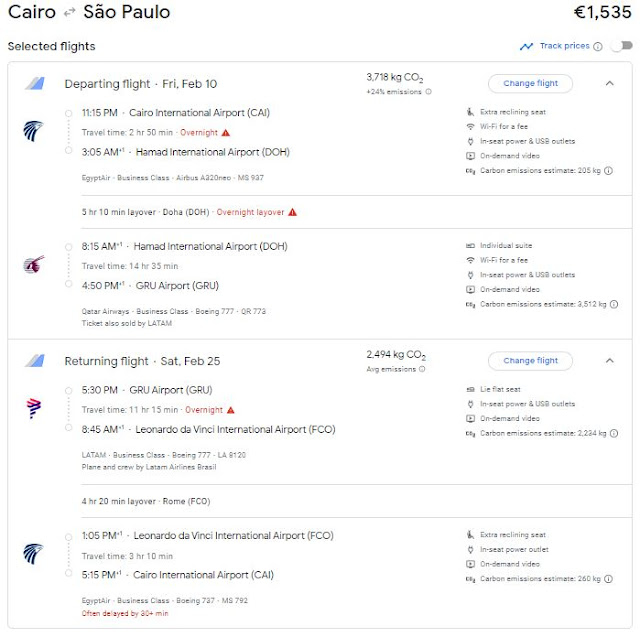Screen dimensions: 640x637
Task: Open info for 260 kg carbon estimate
Action: tap(612, 581)
